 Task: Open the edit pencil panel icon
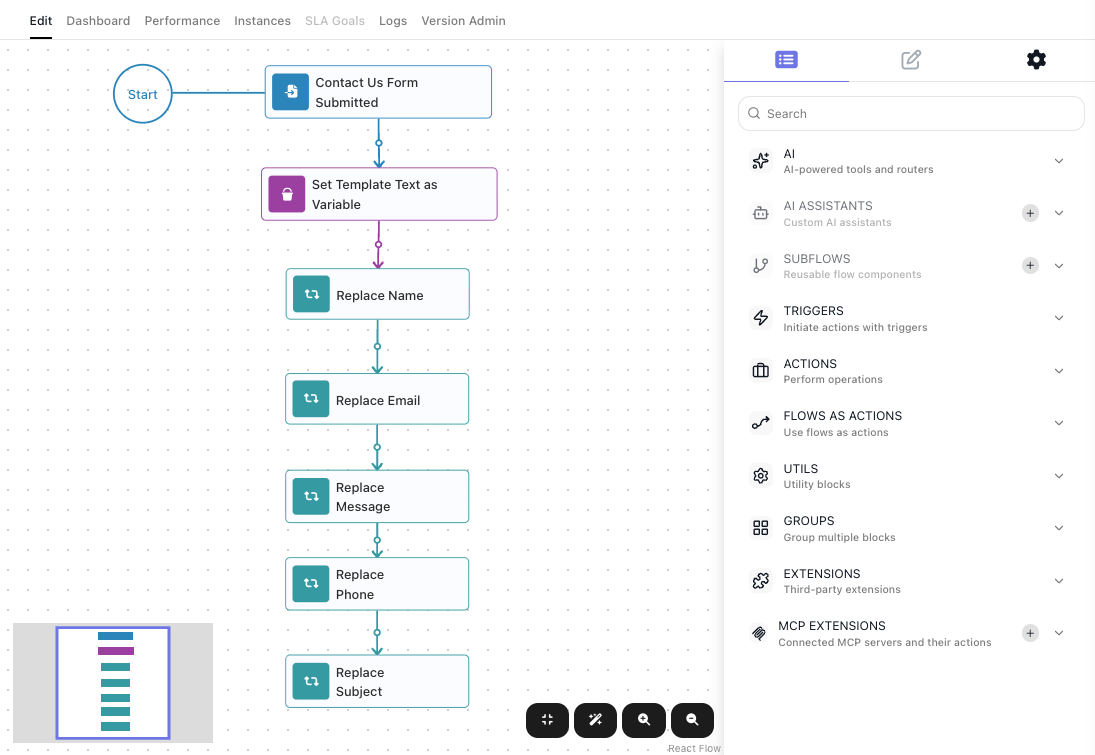point(911,60)
